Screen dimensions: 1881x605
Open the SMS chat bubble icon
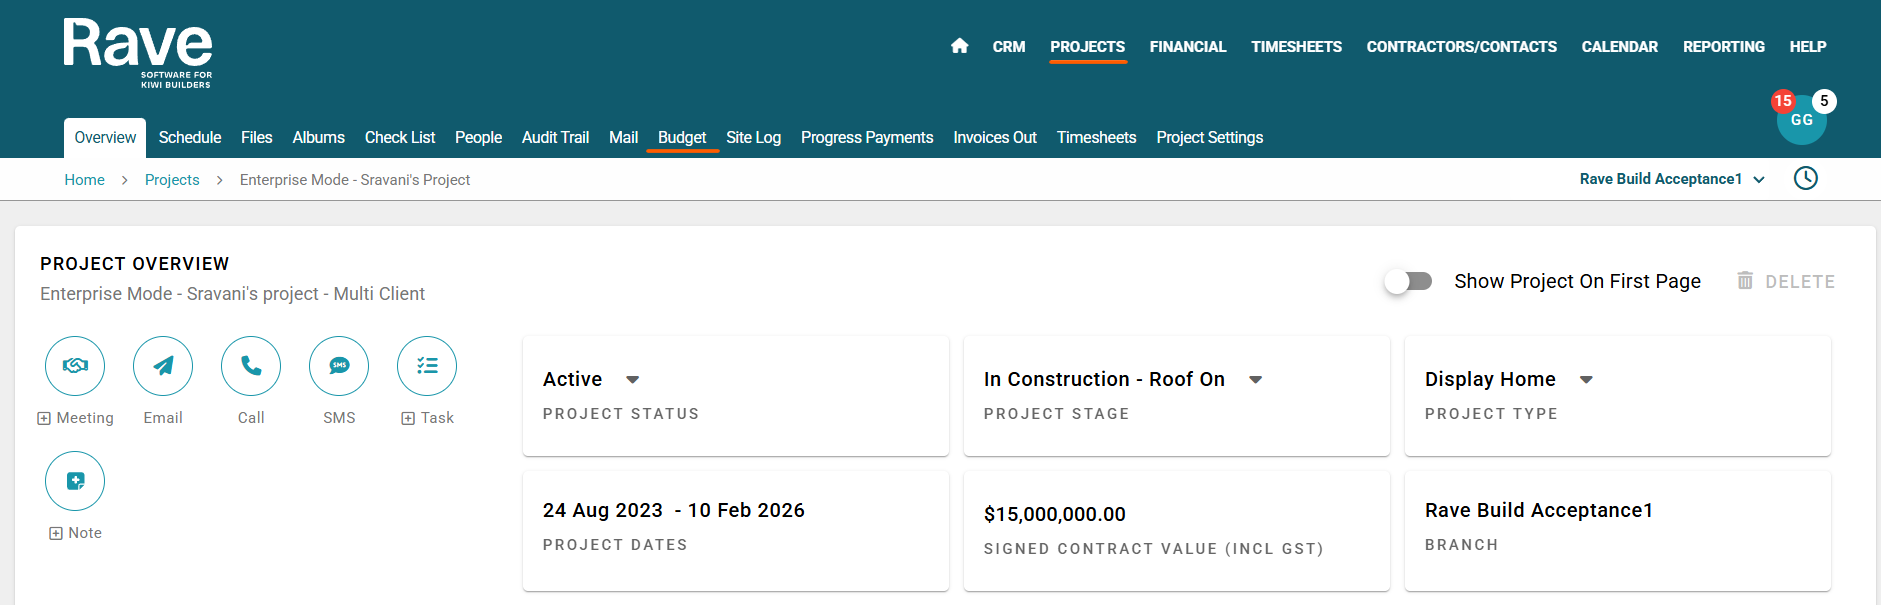339,366
